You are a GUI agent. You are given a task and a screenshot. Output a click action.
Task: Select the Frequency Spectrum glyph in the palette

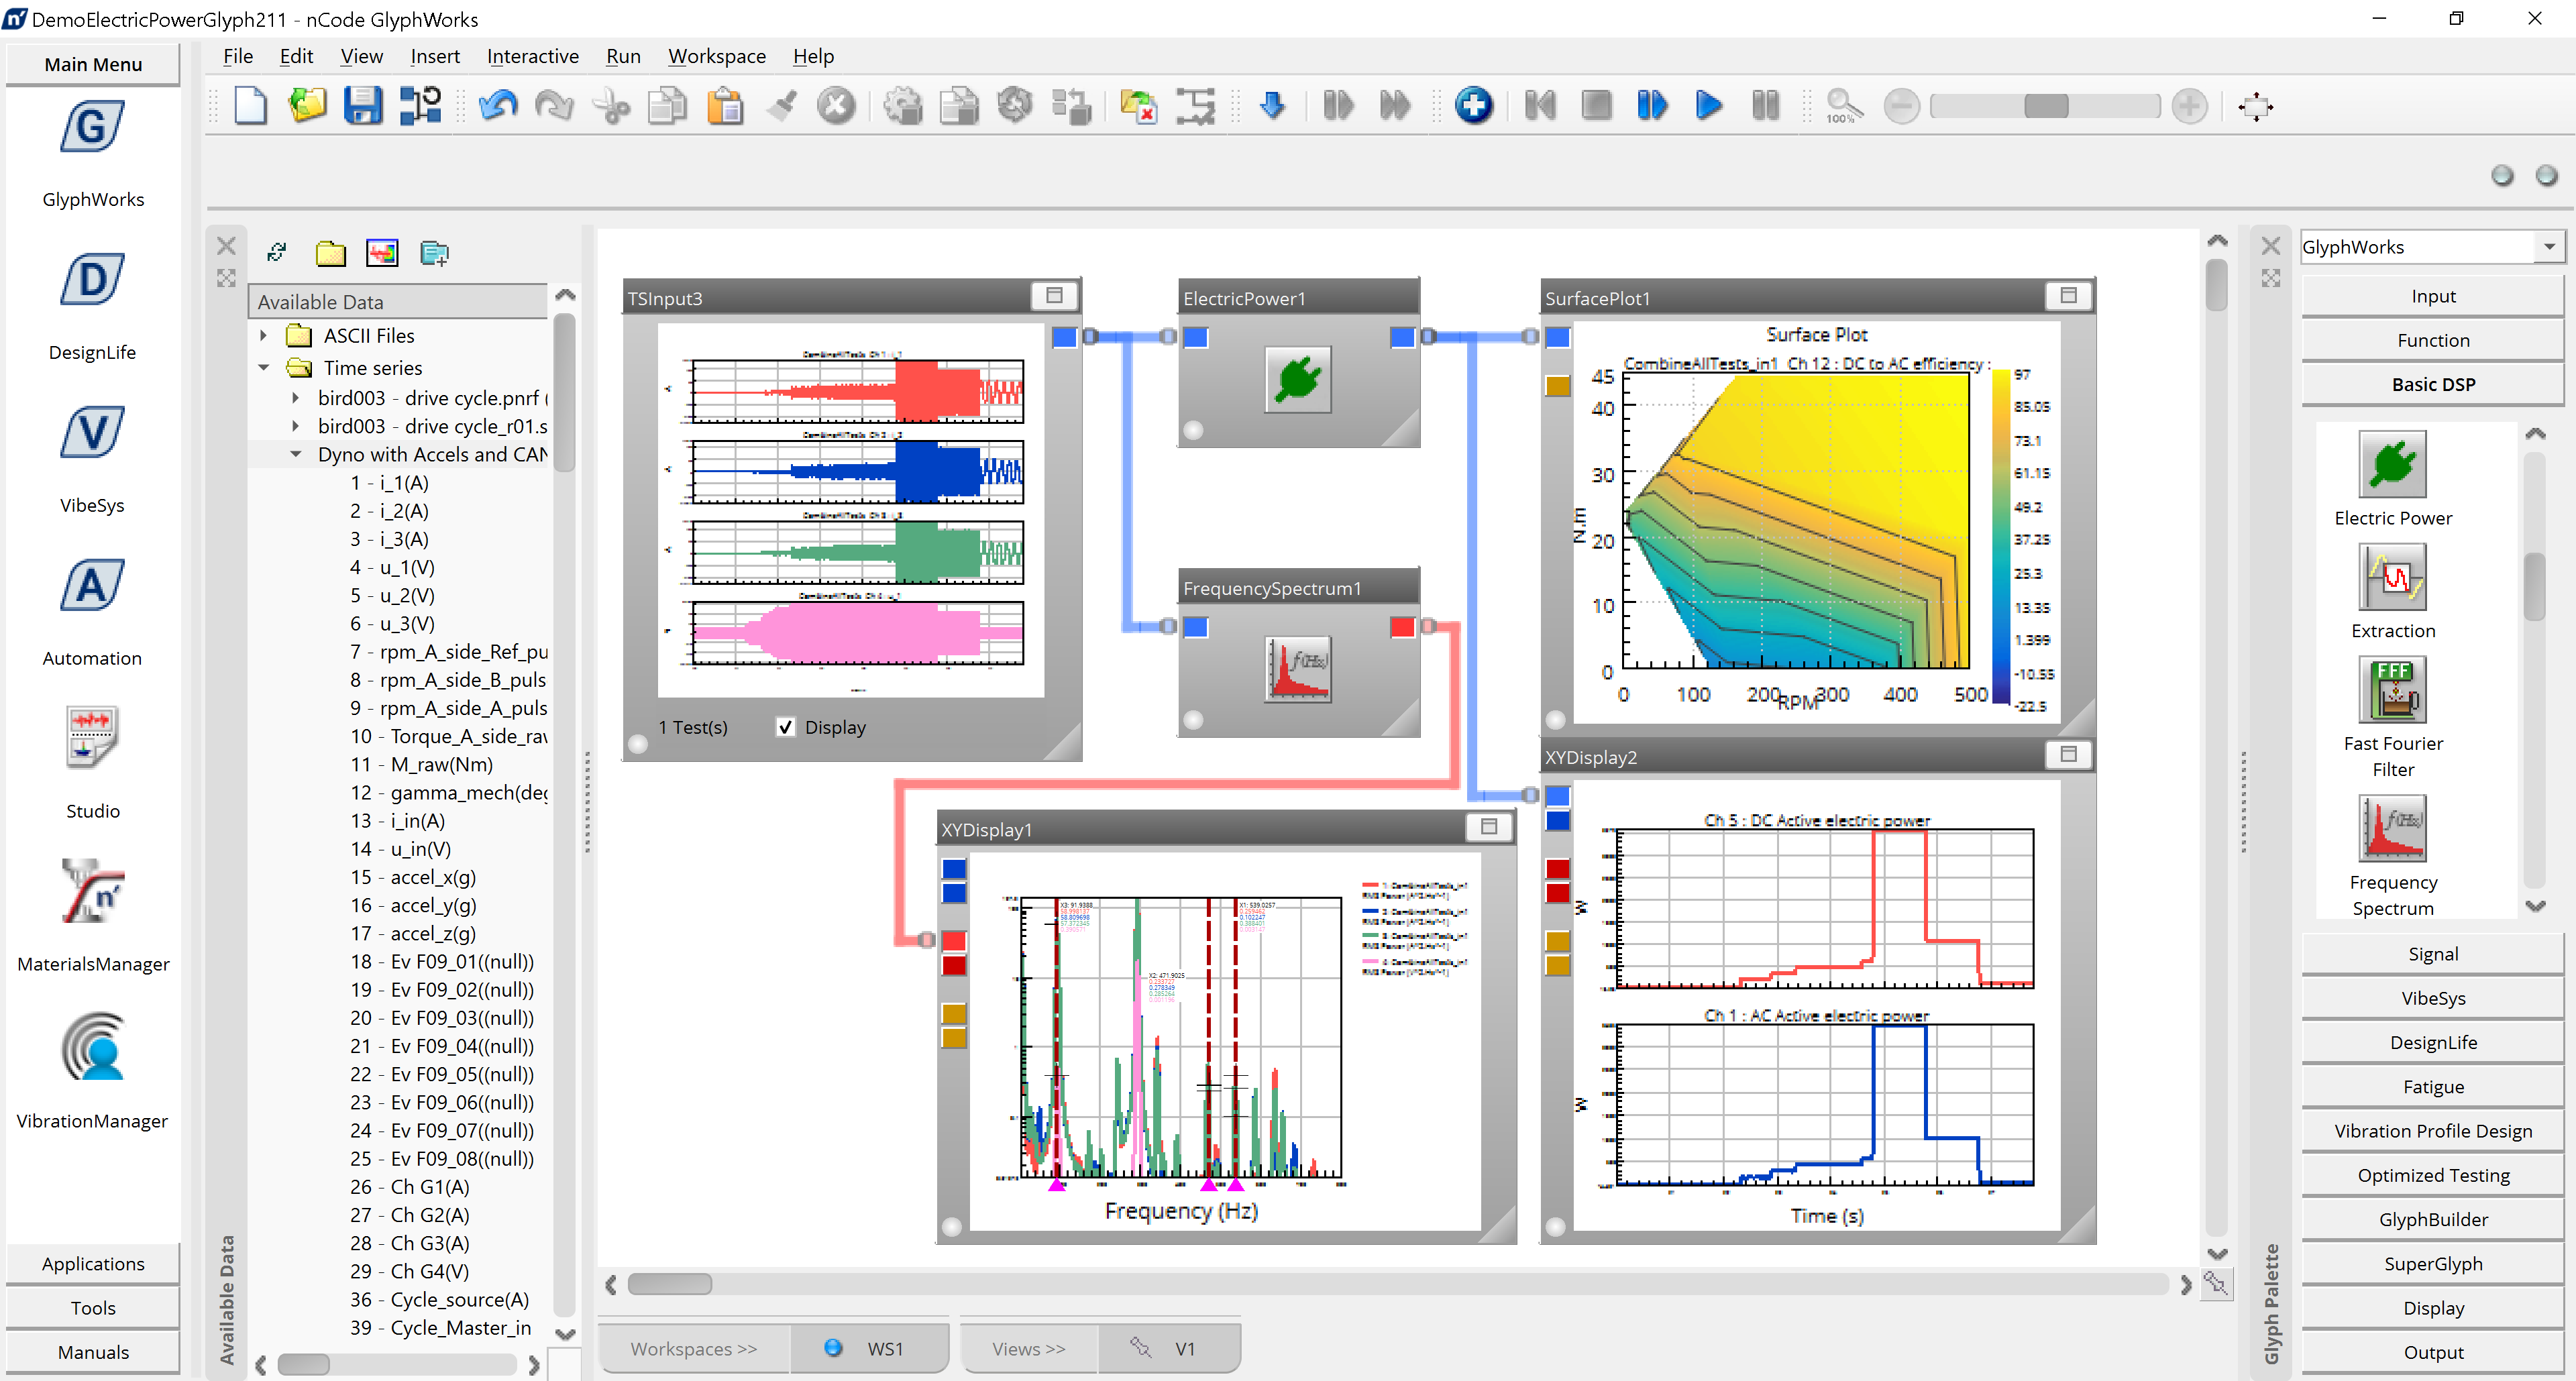[2392, 828]
